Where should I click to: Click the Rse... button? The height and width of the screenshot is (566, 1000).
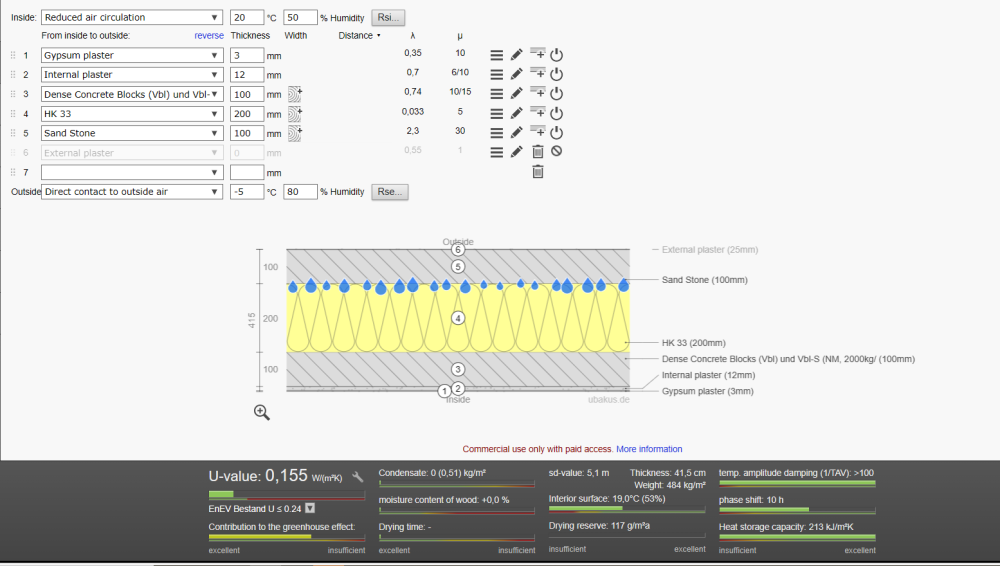click(390, 191)
